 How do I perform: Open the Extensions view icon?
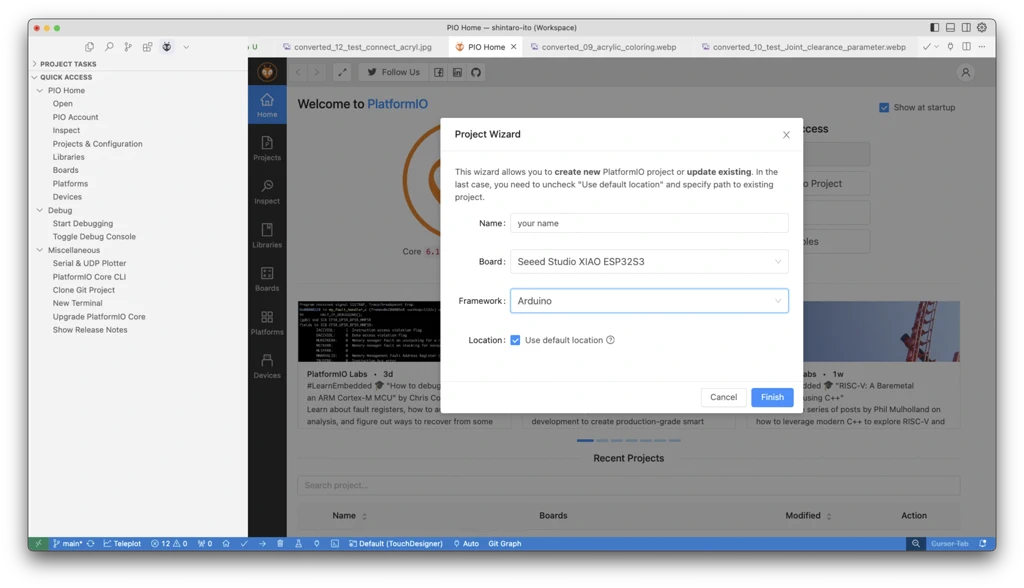(x=148, y=47)
